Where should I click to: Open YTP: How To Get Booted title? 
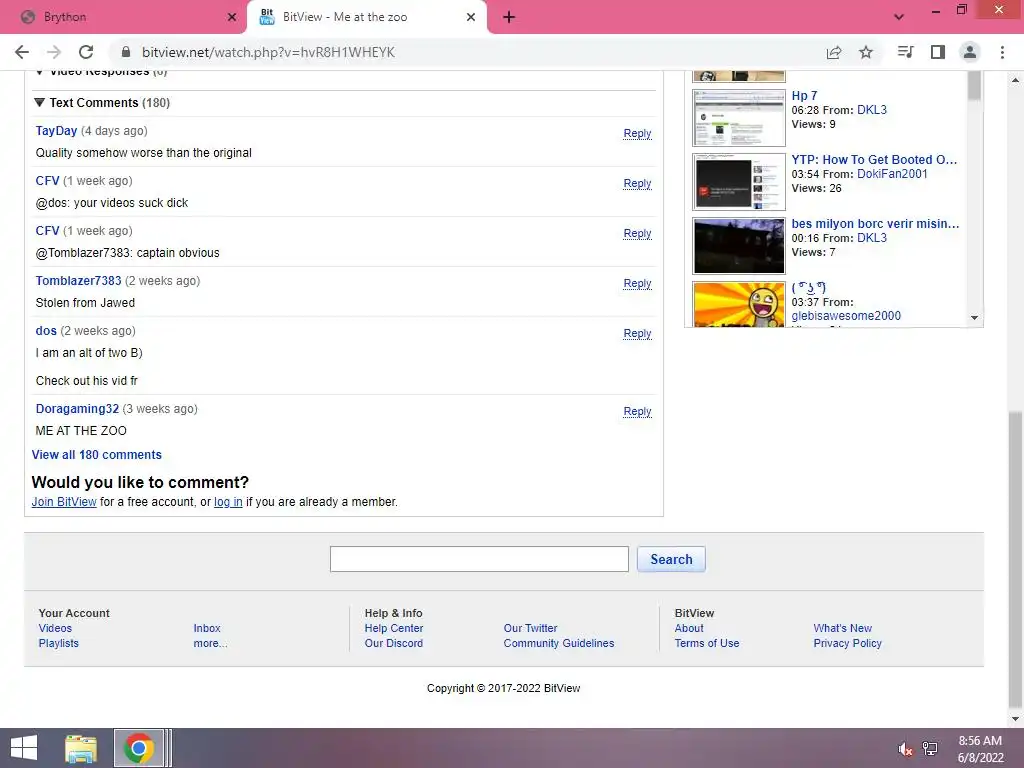(874, 159)
